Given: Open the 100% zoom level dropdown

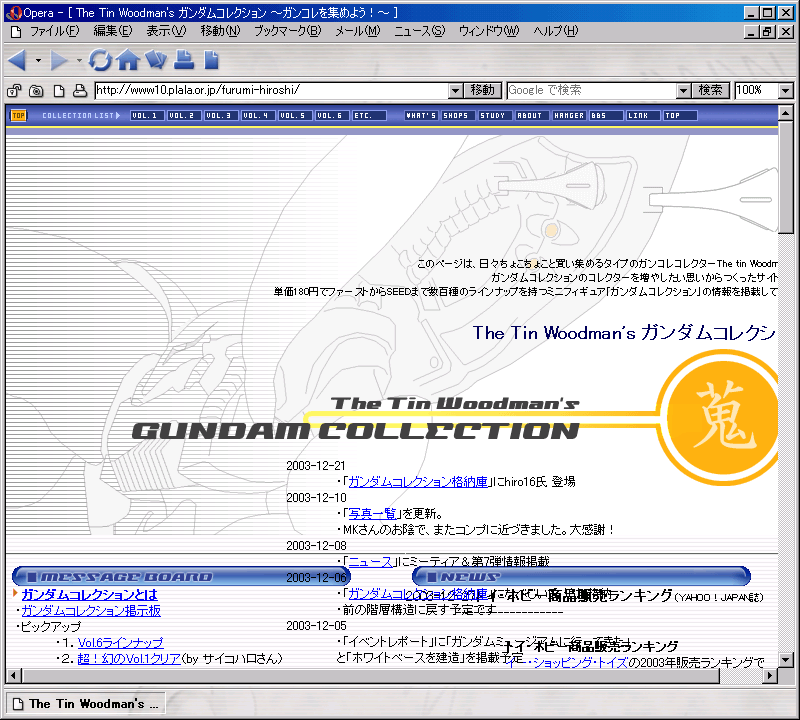Looking at the screenshot, I should click(786, 91).
